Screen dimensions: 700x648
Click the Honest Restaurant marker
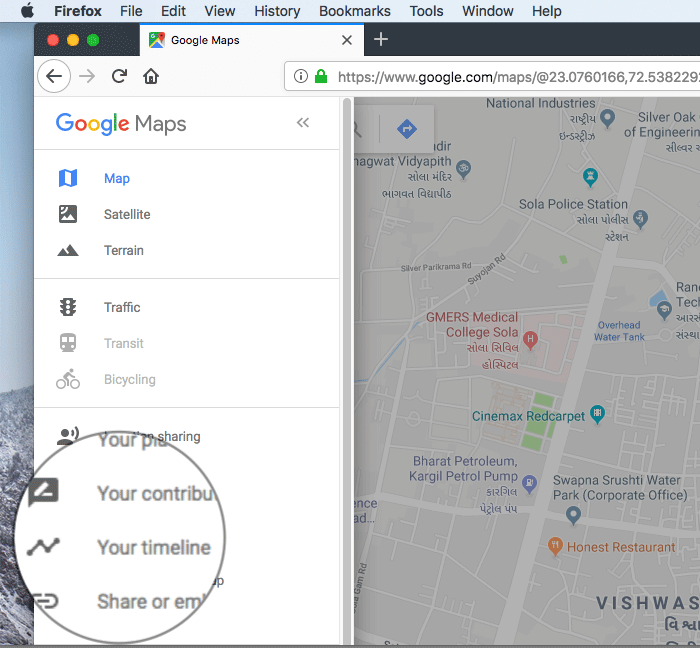[555, 546]
